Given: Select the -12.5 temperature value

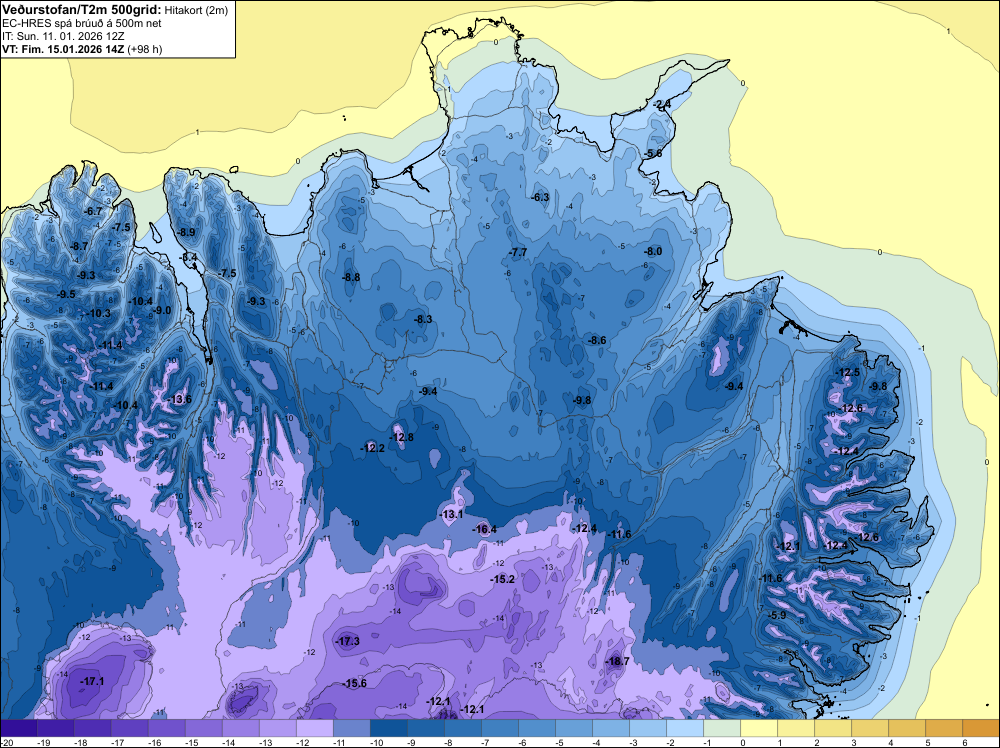Looking at the screenshot, I should pyautogui.click(x=848, y=372).
